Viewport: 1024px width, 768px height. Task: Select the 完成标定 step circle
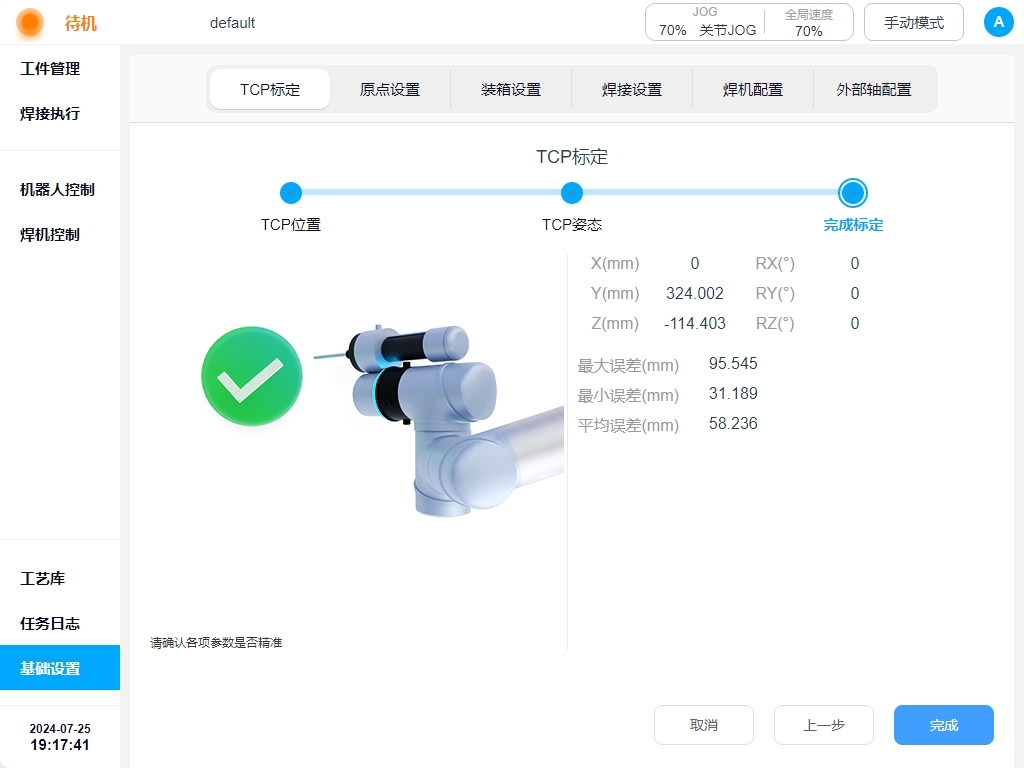tap(853, 193)
